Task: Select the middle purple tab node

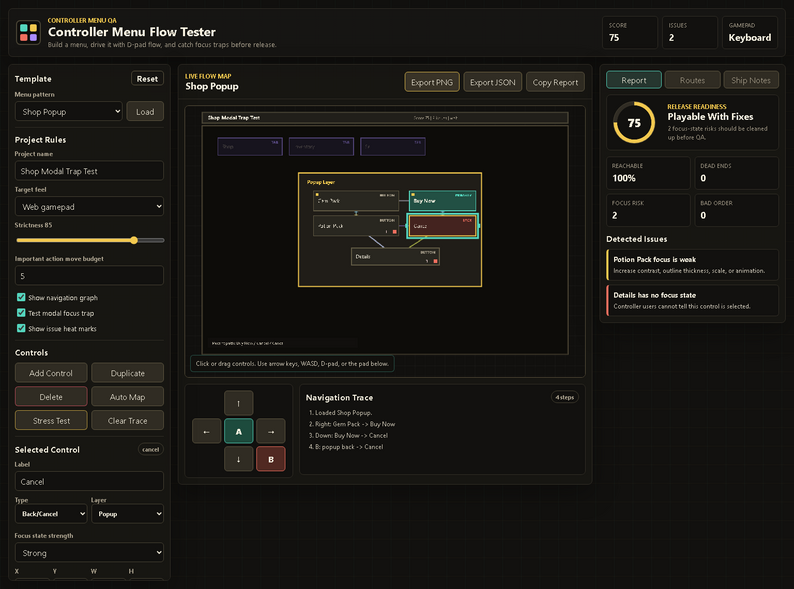Action: coord(322,146)
